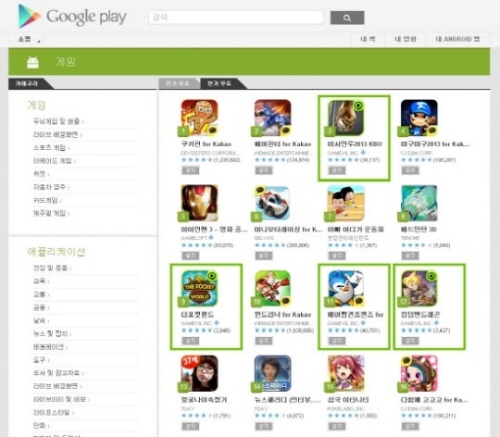This screenshot has height=437, width=500.
Task: Click the magnifier search button
Action: click(347, 18)
